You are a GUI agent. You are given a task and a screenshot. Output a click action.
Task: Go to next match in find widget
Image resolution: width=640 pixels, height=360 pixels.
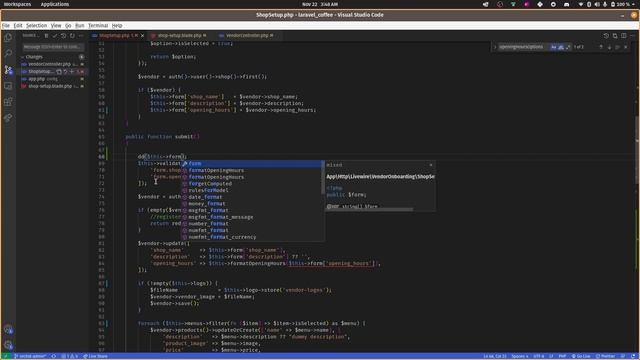(x=609, y=47)
